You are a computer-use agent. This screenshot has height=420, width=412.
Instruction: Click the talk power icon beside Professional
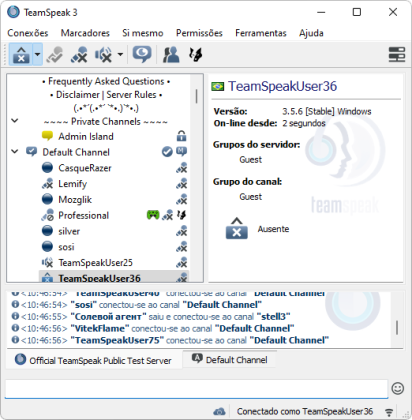coord(182,215)
